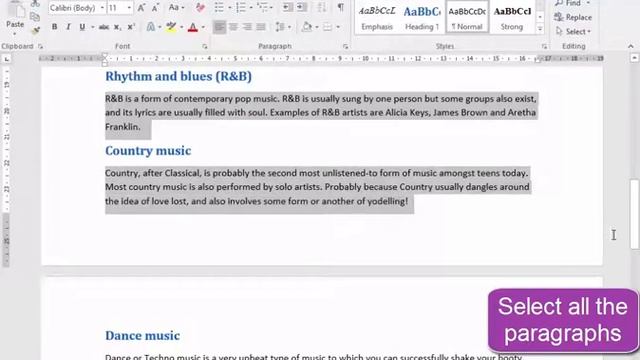Open the underline style dropdown arrow

[x=93, y=27]
